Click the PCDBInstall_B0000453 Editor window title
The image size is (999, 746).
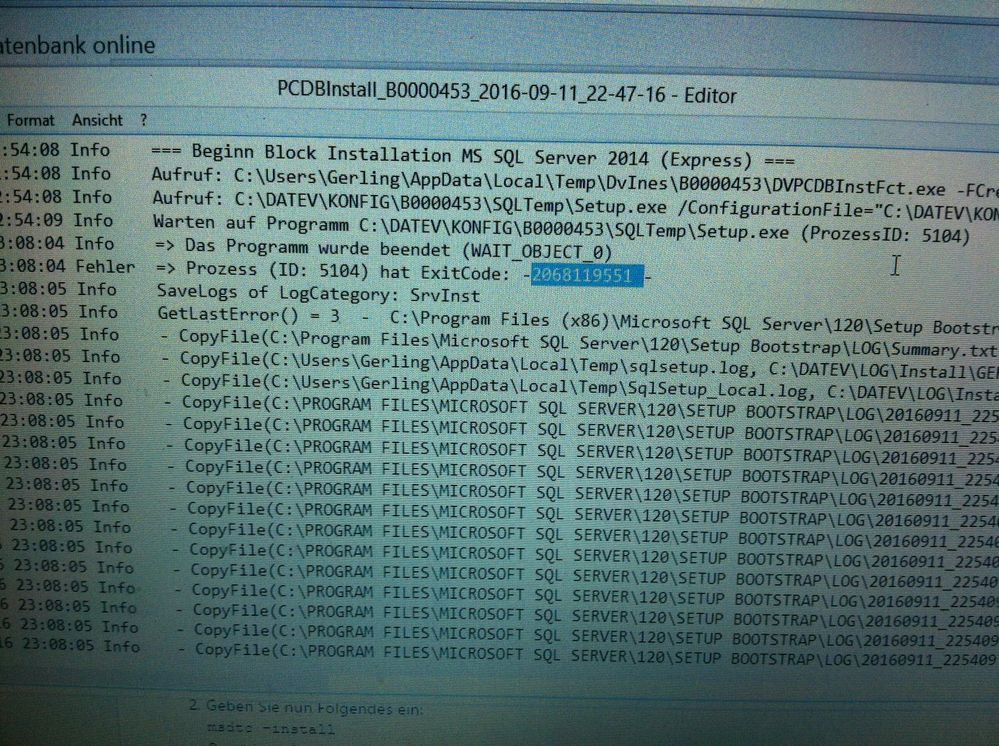[x=507, y=93]
